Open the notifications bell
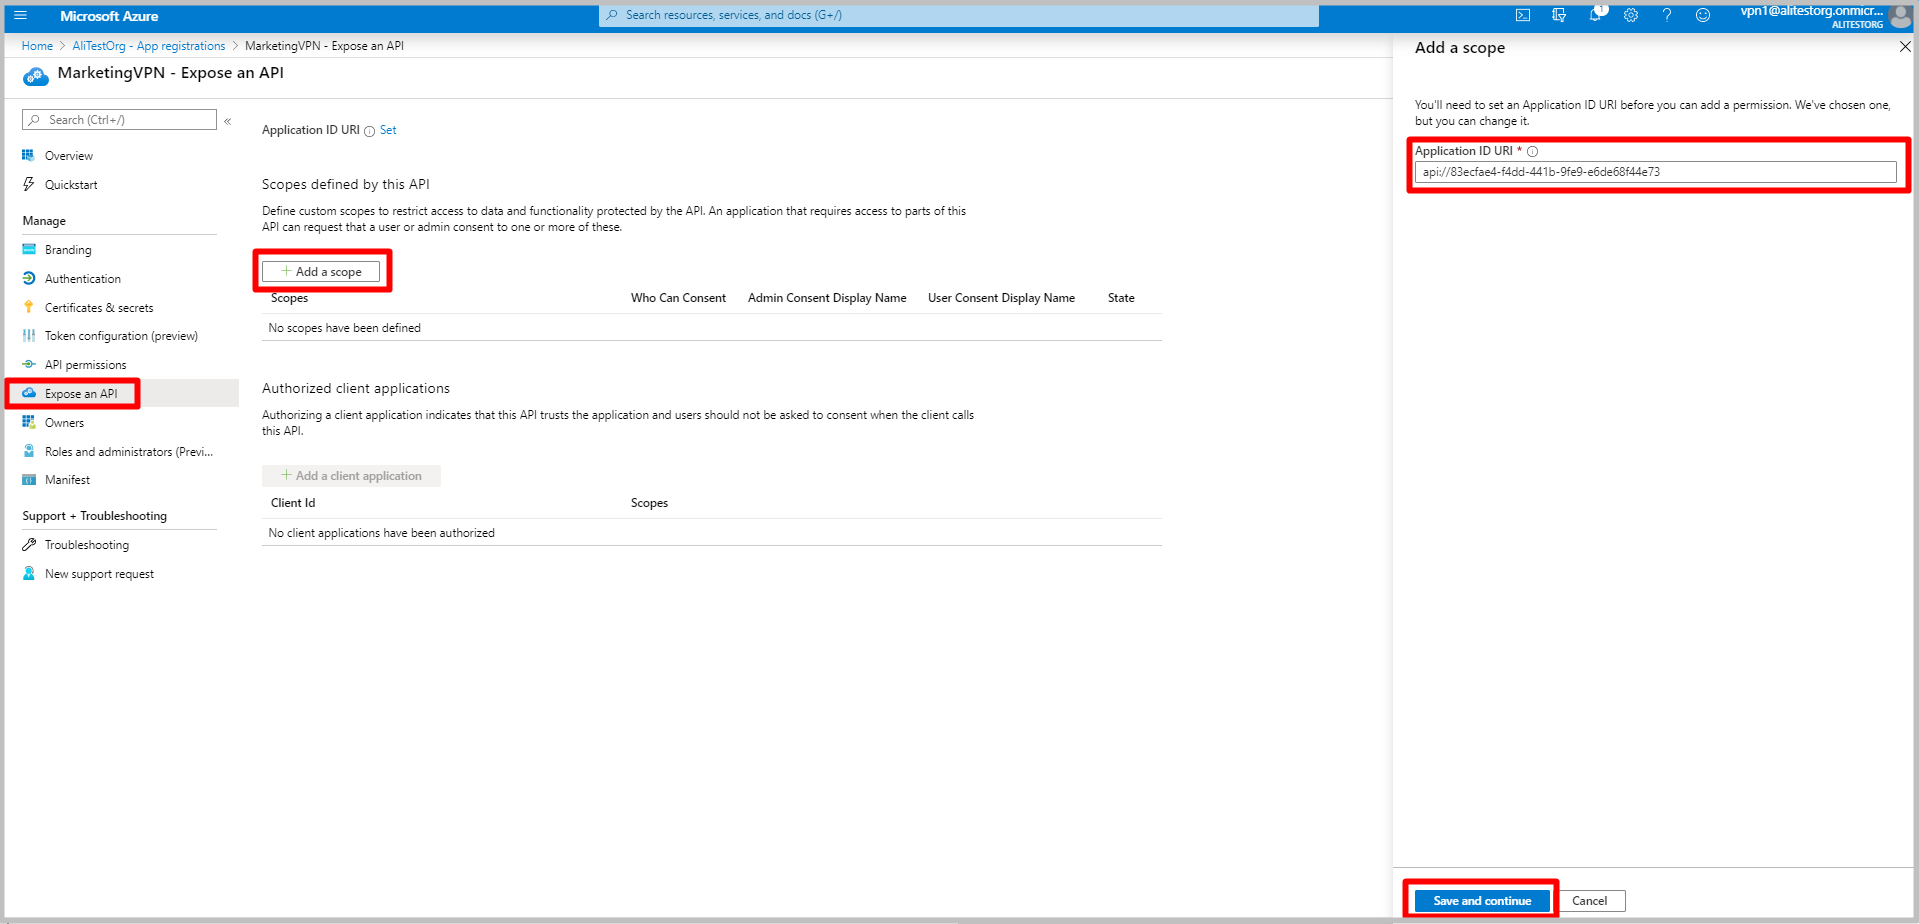Viewport: 1919px width, 924px height. pos(1595,15)
